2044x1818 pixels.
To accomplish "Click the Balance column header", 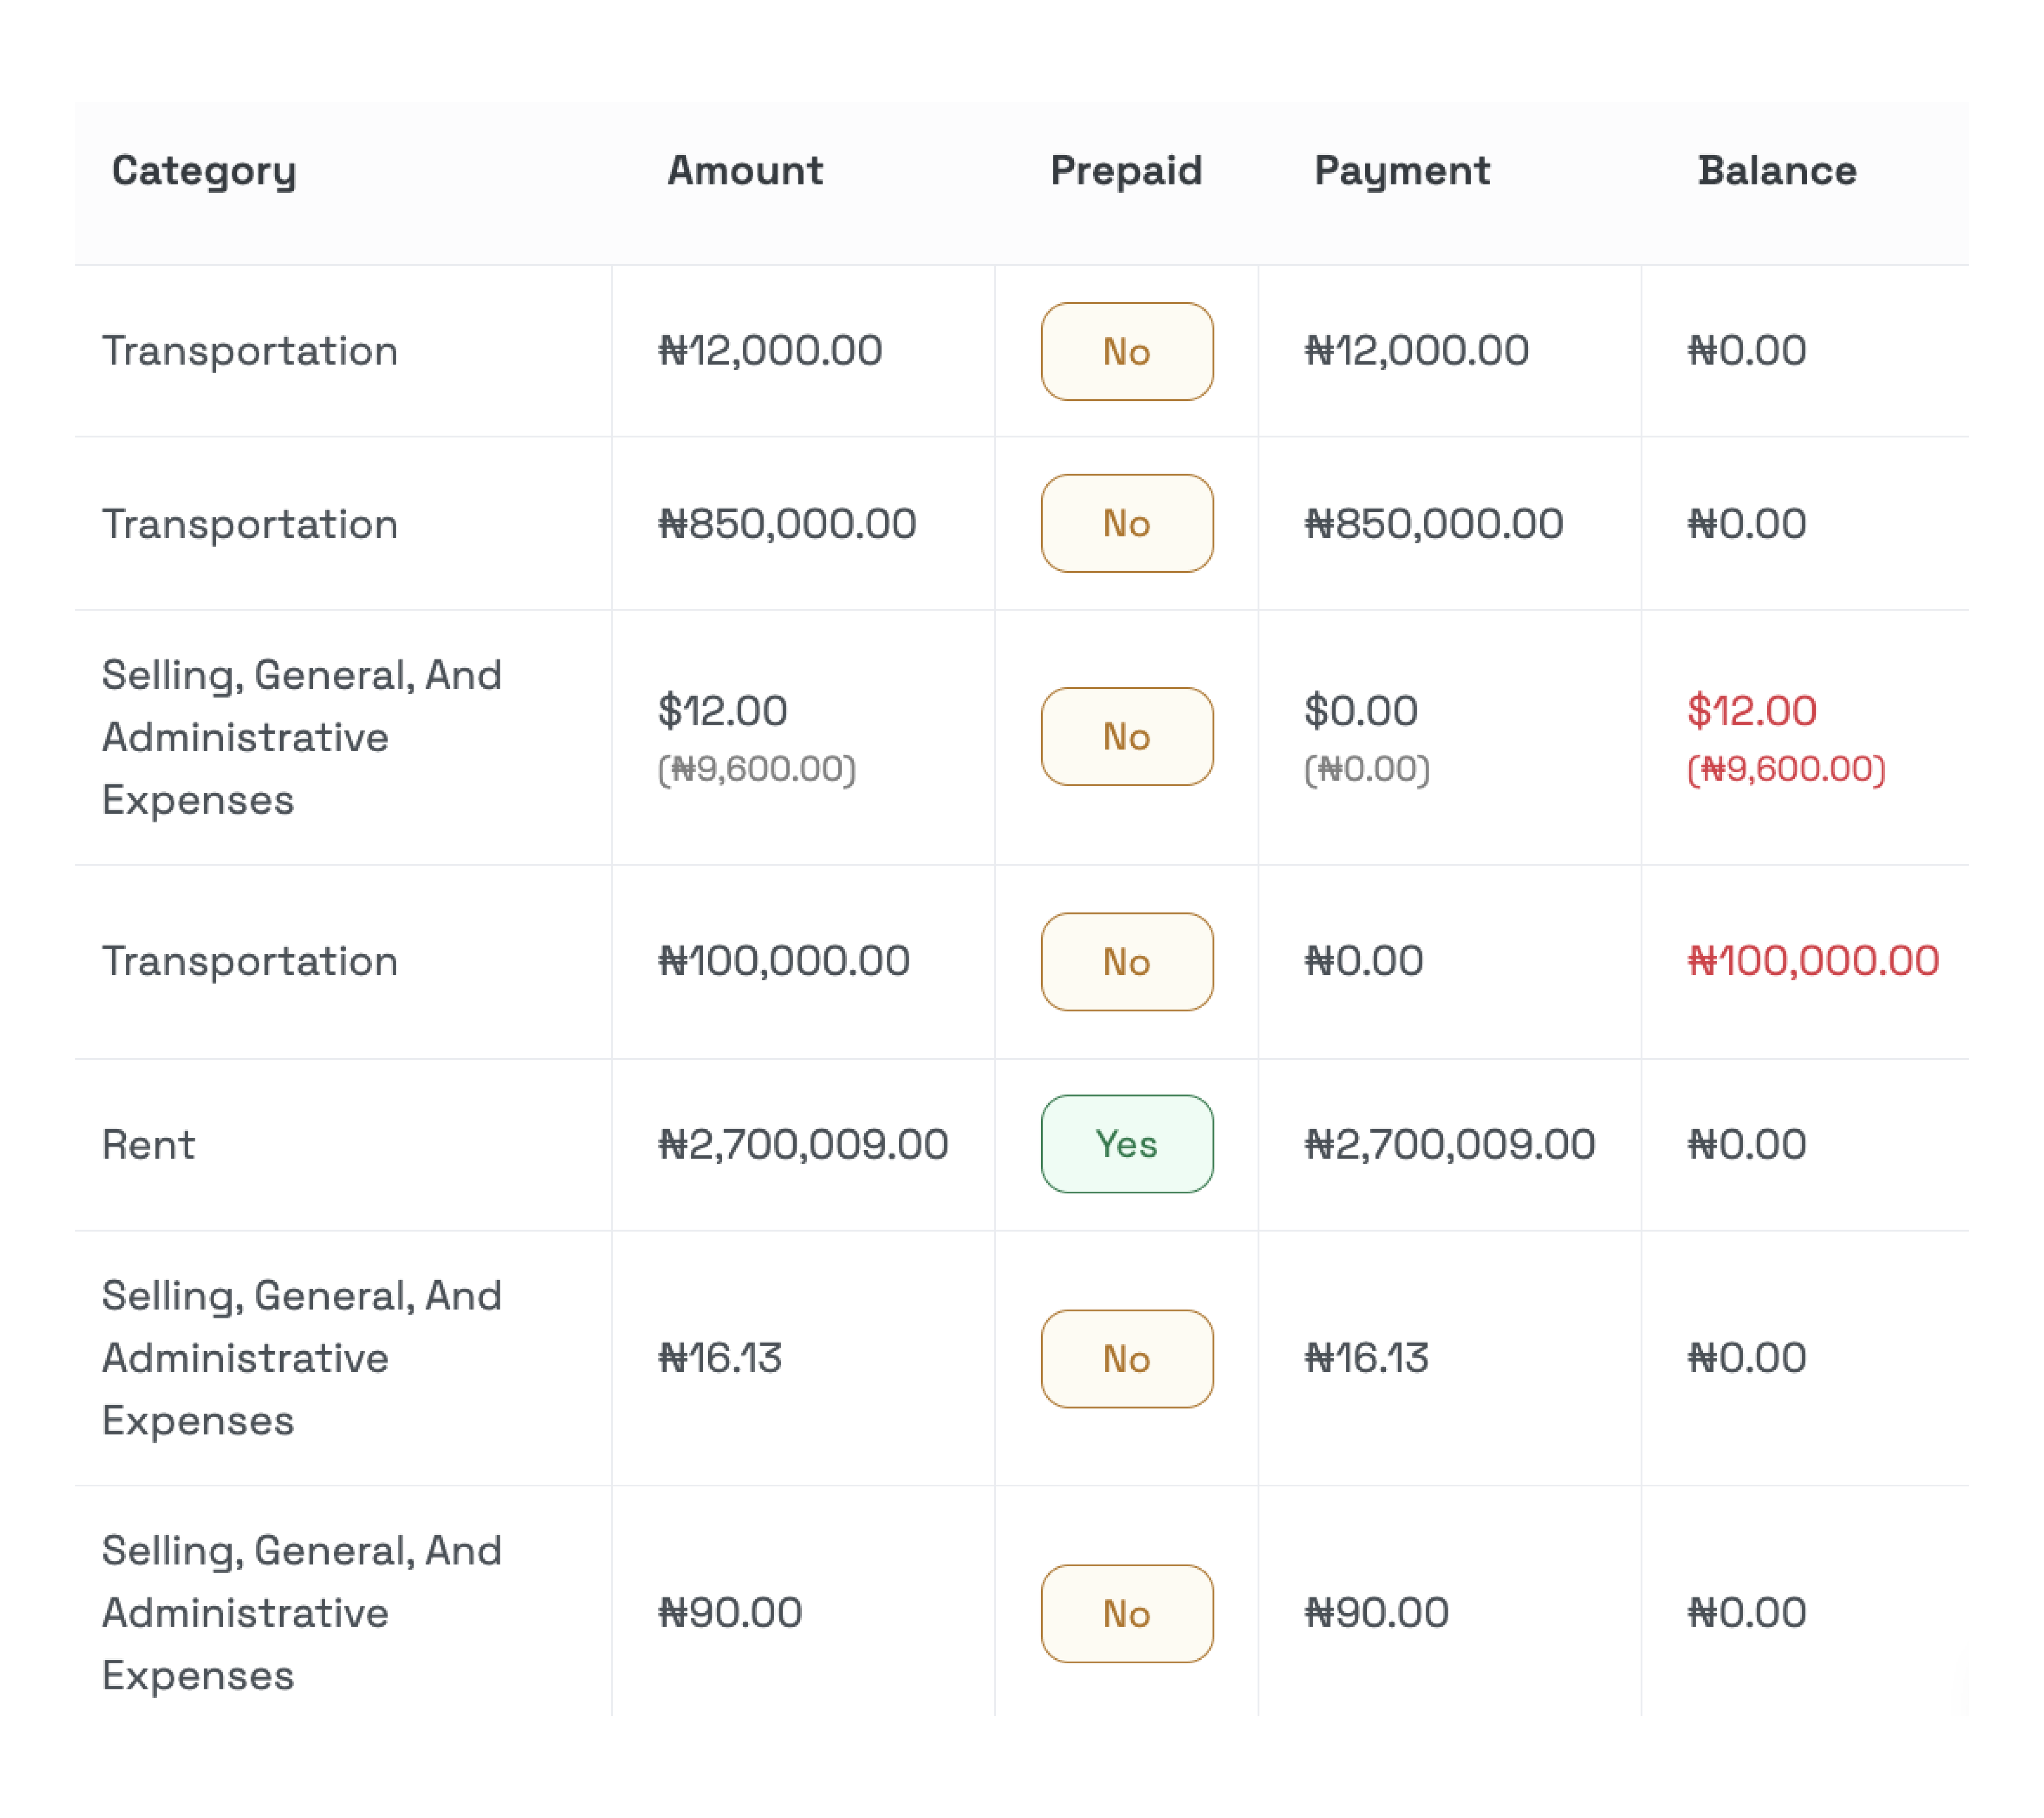I will 1777,171.
